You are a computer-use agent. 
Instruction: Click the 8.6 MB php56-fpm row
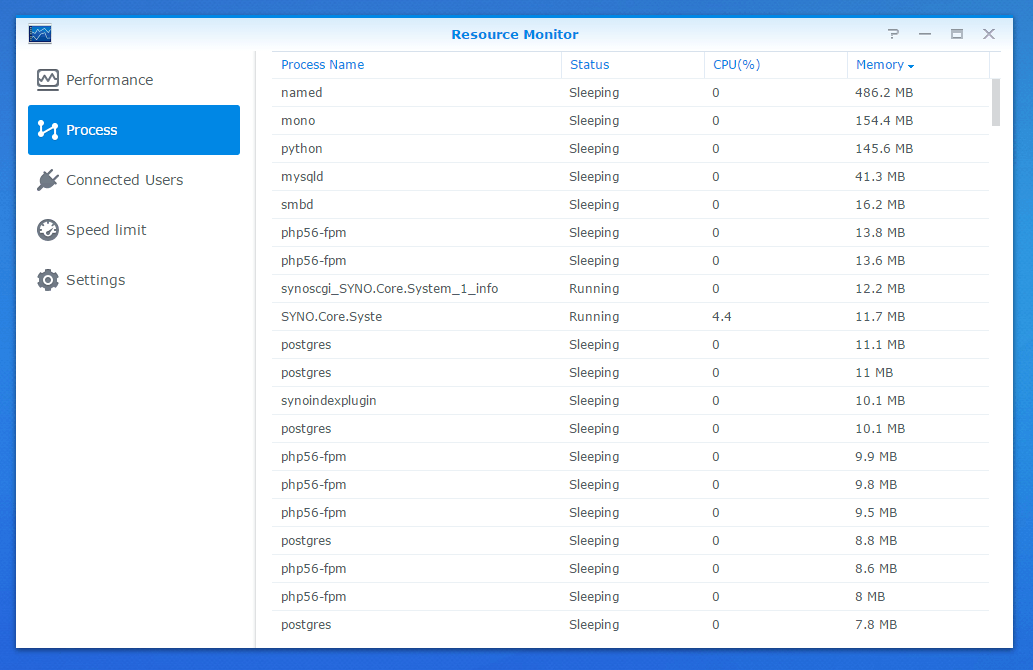point(630,569)
